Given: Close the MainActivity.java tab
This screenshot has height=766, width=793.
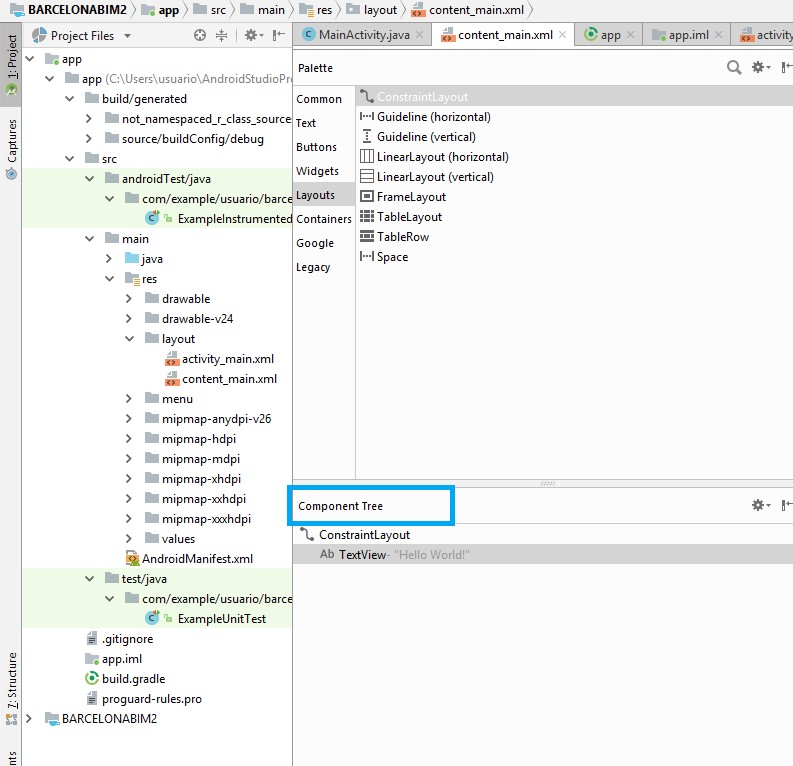Looking at the screenshot, I should click(420, 35).
